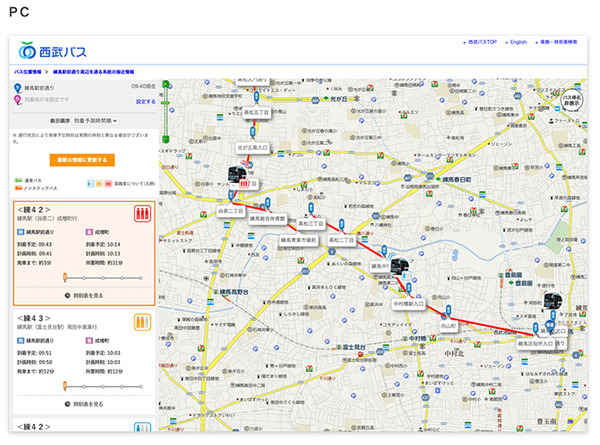Expand 時刻表を見る under the 練43 card
Image resolution: width=600 pixels, height=445 pixels.
(82, 403)
